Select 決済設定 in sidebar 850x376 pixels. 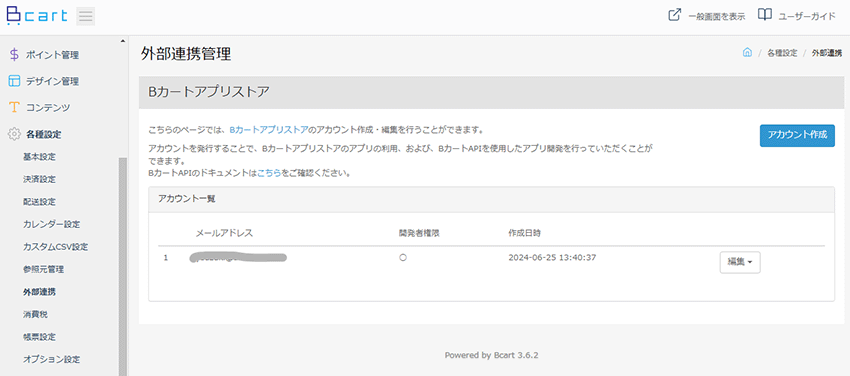click(39, 179)
